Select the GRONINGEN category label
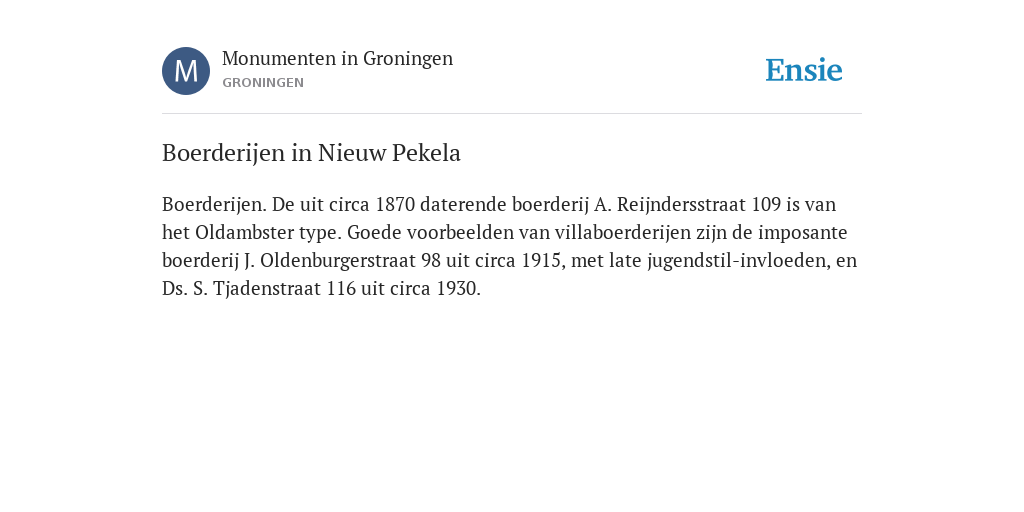 [x=263, y=83]
